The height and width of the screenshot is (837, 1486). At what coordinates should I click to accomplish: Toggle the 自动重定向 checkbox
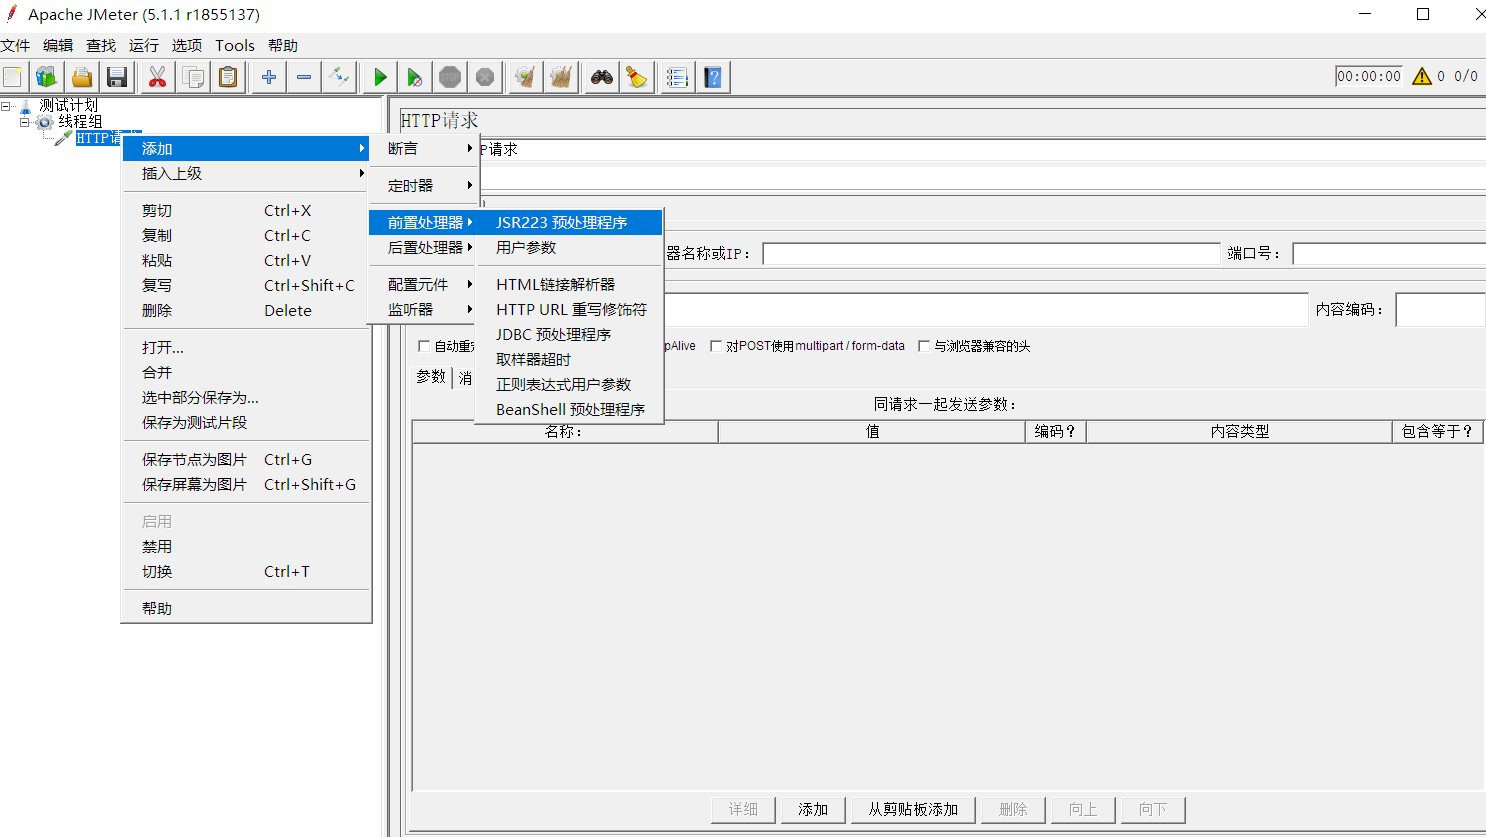point(424,346)
